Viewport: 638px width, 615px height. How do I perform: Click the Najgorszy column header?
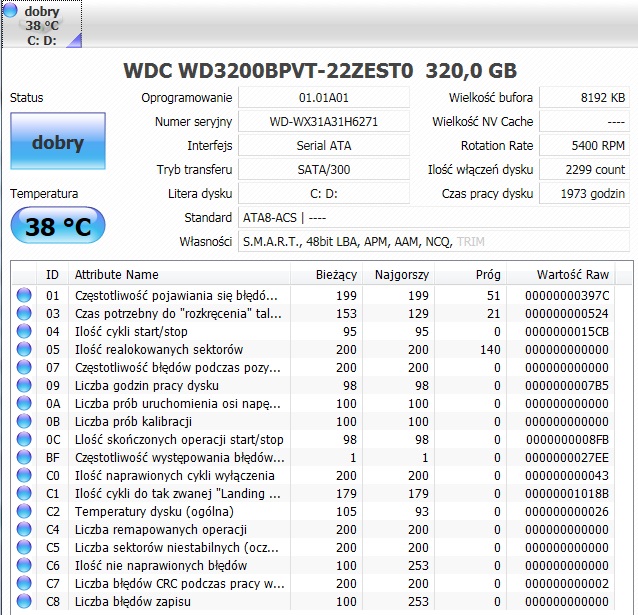[x=398, y=275]
